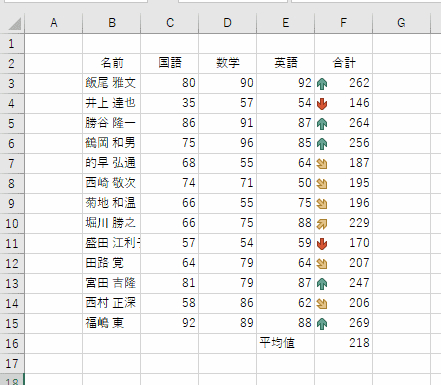Viewport: 441px width, 385px height.
Task: Click the green up arrow beside 247
Action: (x=322, y=284)
